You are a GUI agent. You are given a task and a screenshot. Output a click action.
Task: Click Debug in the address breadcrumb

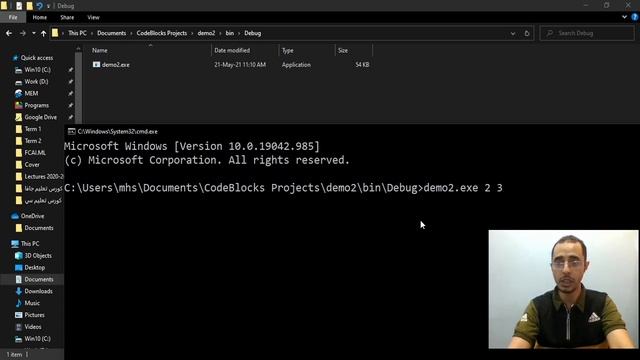[253, 33]
